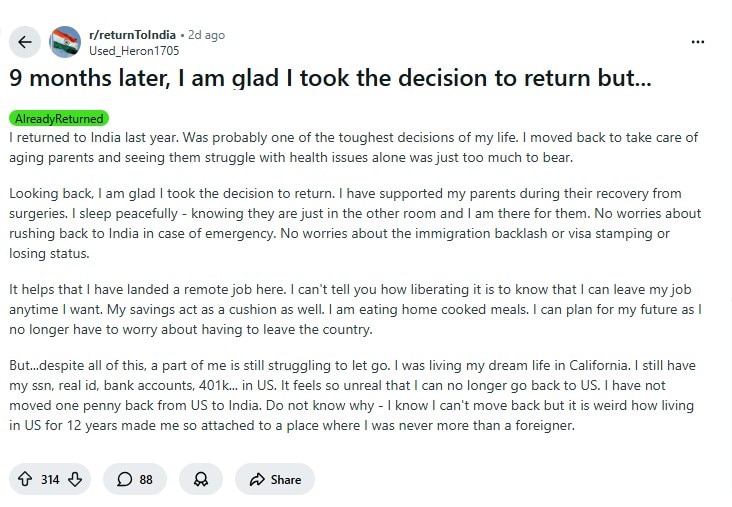
Task: Downvote the post
Action: pos(75,479)
